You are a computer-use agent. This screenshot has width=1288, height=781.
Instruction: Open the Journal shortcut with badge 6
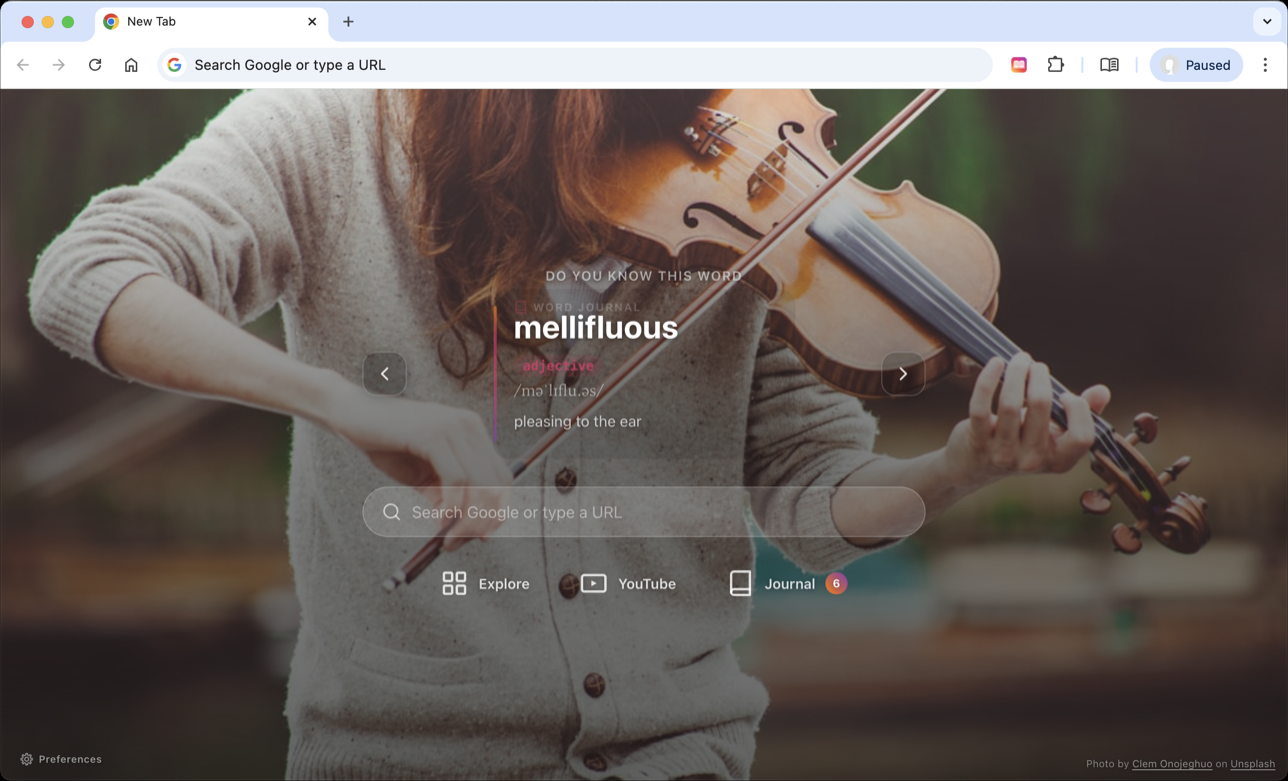[789, 583]
